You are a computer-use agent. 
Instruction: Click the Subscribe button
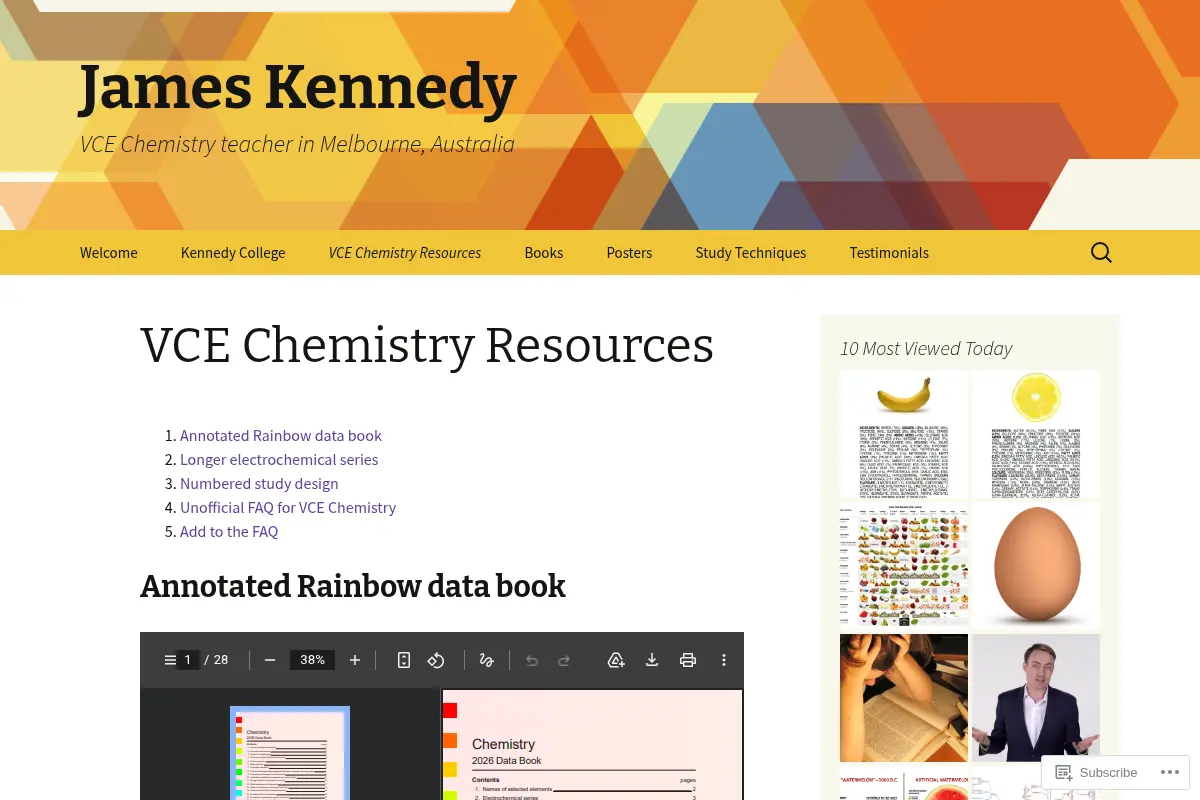(1097, 772)
